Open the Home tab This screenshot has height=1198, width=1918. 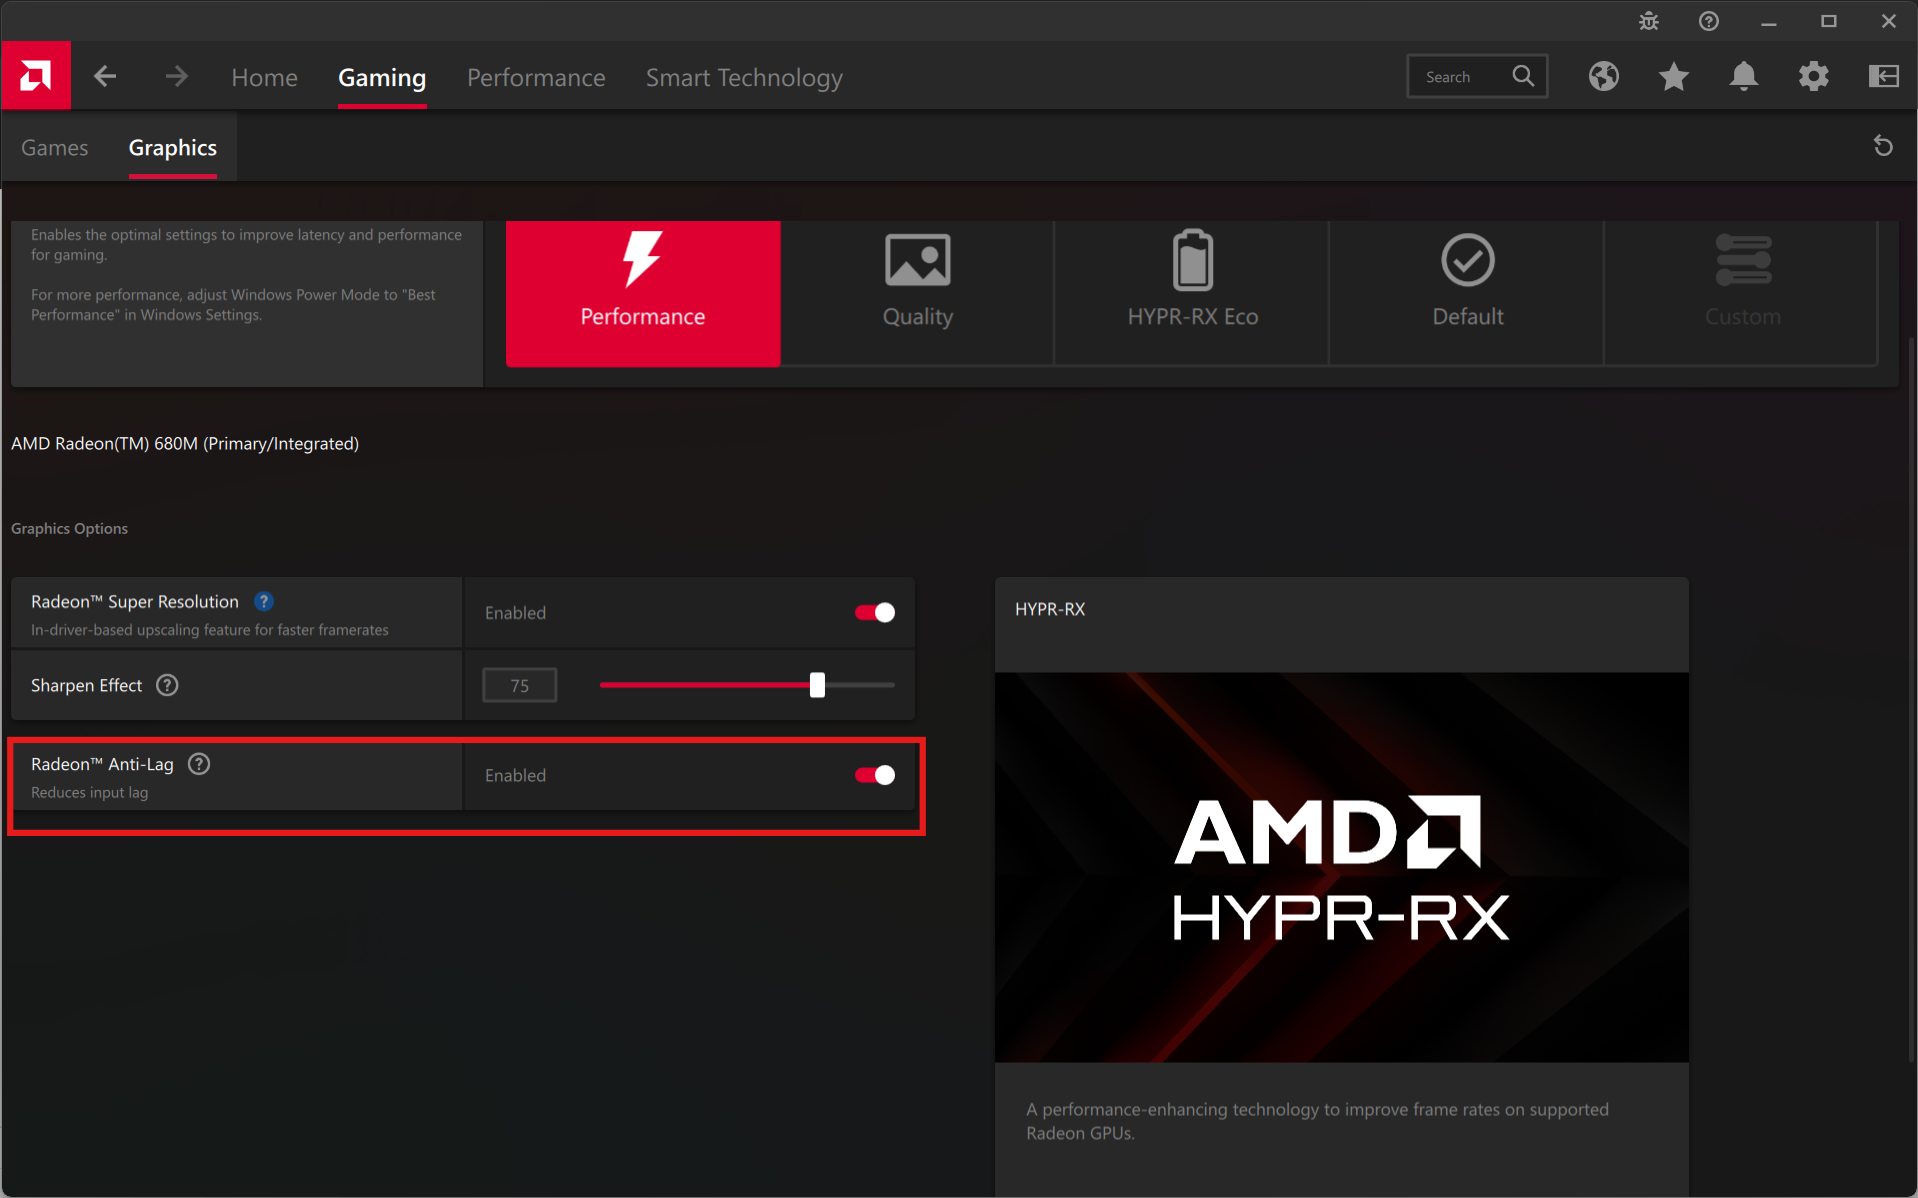point(265,77)
